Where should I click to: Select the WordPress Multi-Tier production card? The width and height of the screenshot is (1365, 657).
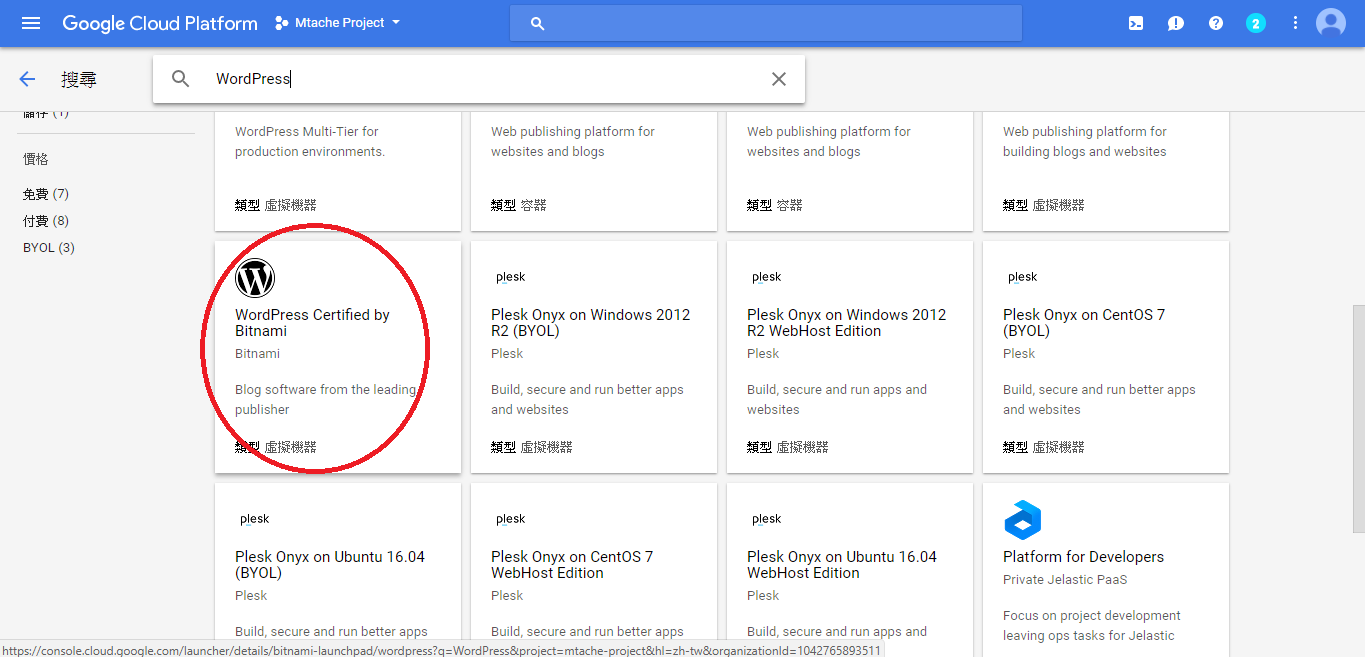point(338,171)
